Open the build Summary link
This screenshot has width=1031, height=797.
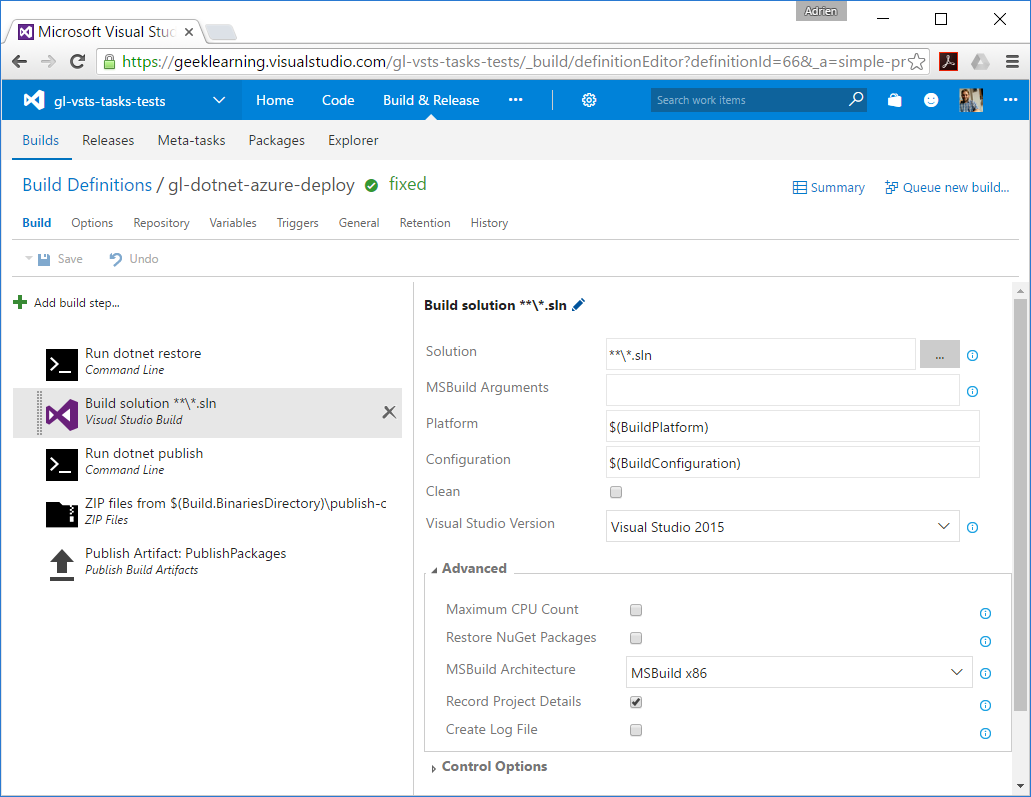coord(828,187)
